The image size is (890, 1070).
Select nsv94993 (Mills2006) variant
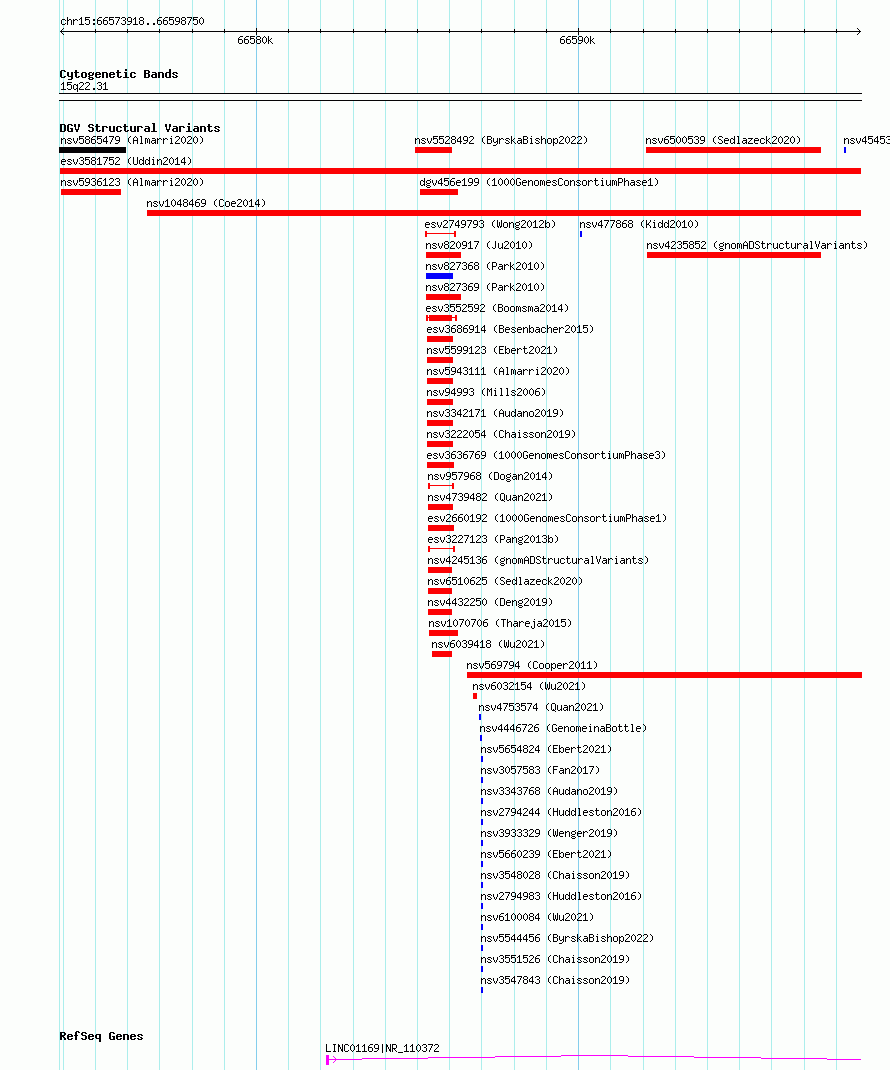click(486, 392)
